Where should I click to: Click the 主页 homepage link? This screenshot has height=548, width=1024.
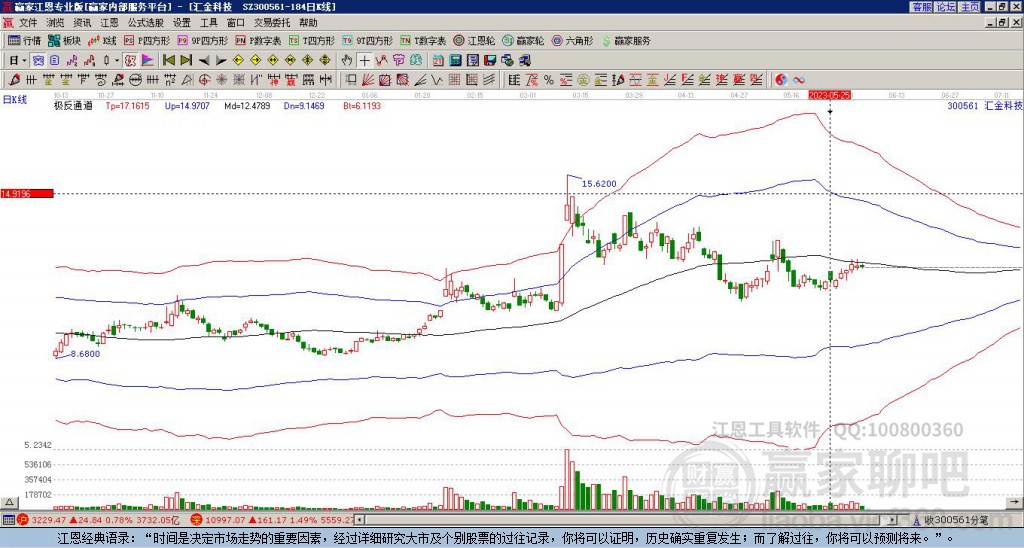point(970,7)
